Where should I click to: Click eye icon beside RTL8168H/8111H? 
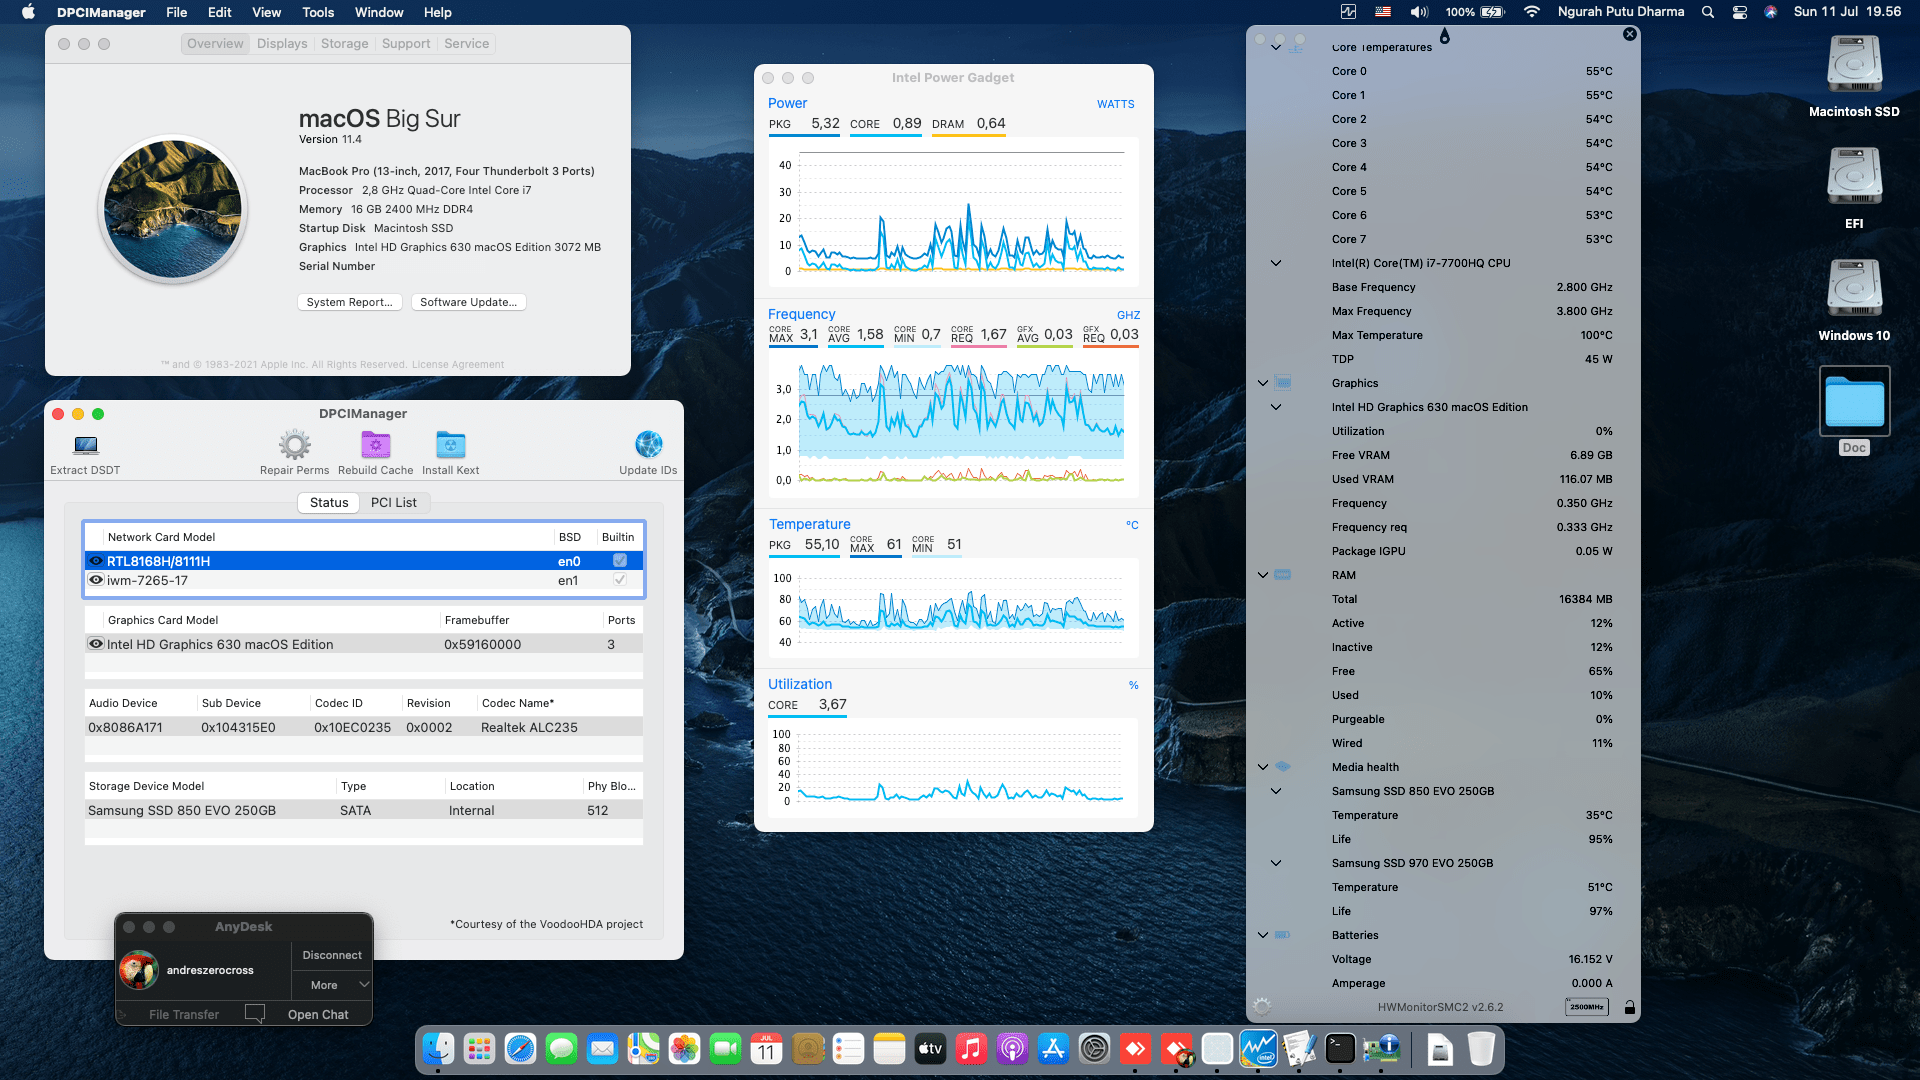(96, 561)
